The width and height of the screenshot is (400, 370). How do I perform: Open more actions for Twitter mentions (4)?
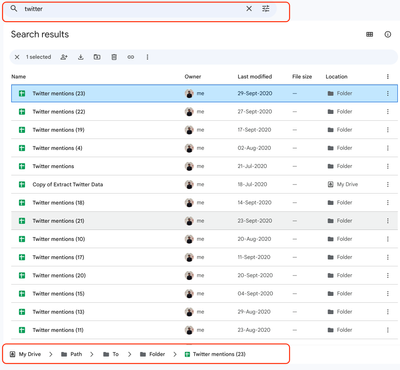[388, 148]
